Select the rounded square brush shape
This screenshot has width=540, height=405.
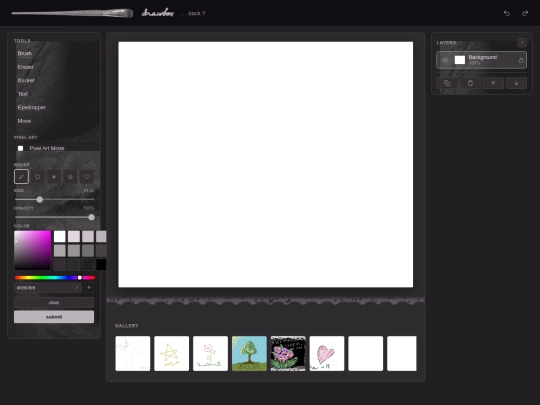pyautogui.click(x=38, y=177)
